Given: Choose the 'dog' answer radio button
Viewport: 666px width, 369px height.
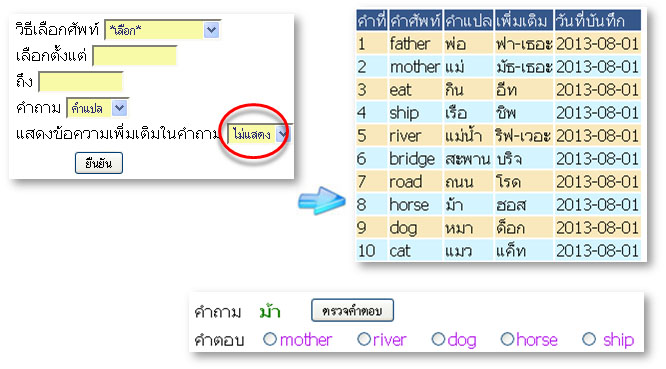Looking at the screenshot, I should pyautogui.click(x=438, y=339).
